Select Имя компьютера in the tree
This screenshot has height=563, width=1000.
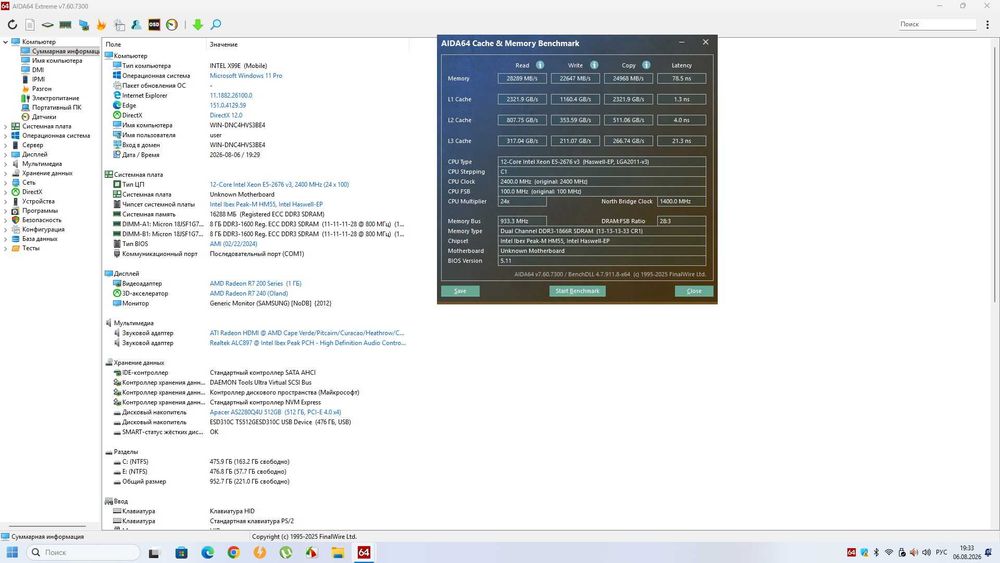[57, 61]
